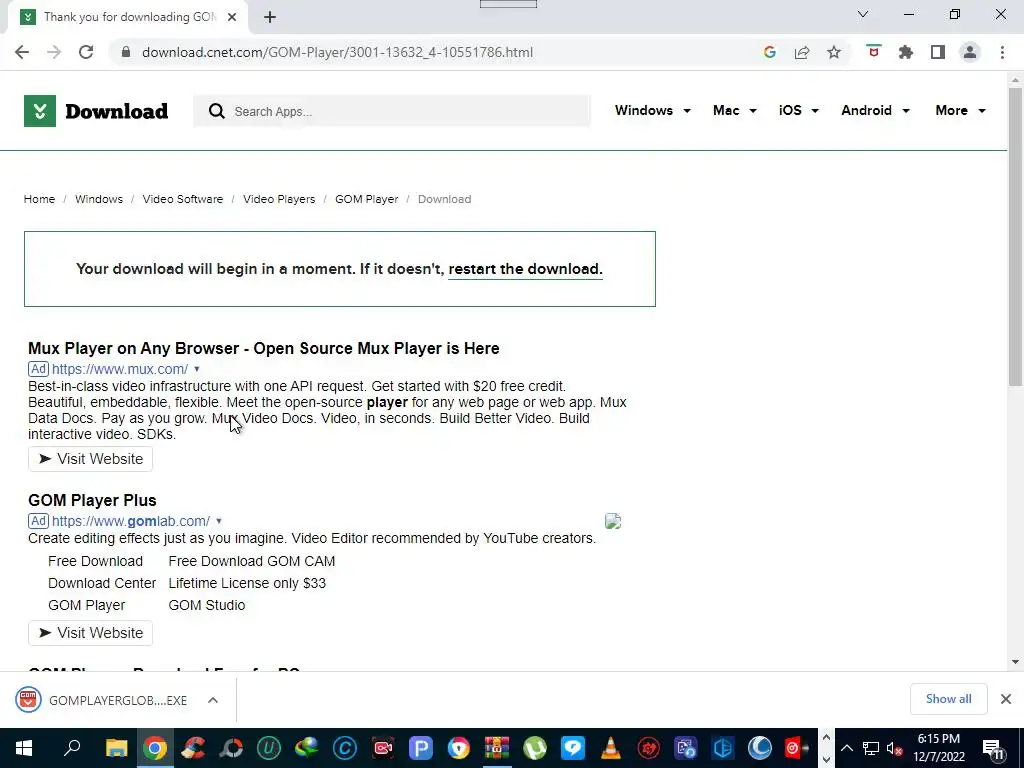Image resolution: width=1024 pixels, height=768 pixels.
Task: Expand the Mac dropdown menu
Action: [x=735, y=110]
